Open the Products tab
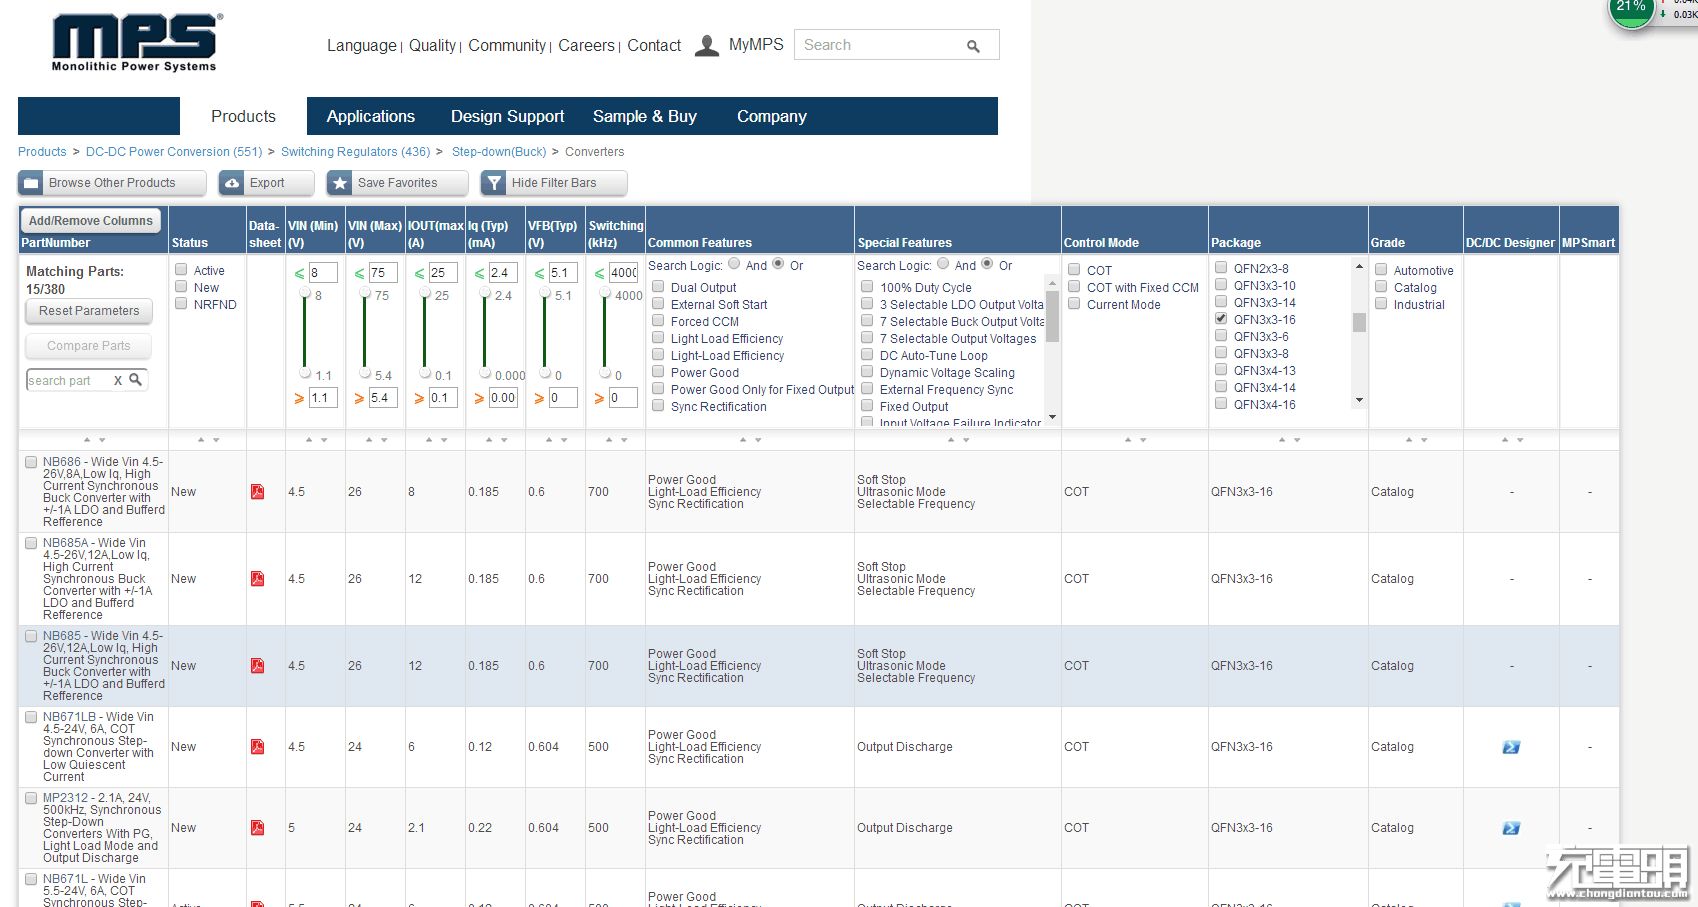 click(x=243, y=116)
